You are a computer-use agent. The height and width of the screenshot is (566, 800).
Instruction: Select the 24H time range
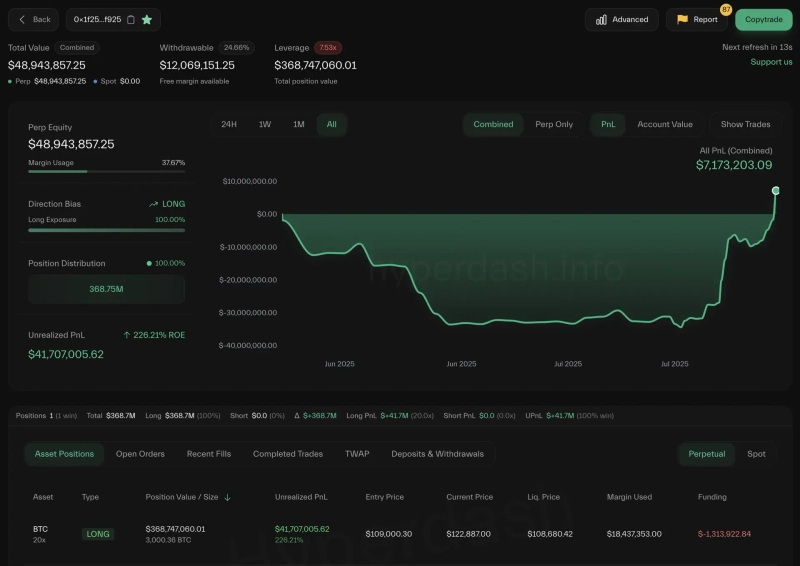[229, 124]
